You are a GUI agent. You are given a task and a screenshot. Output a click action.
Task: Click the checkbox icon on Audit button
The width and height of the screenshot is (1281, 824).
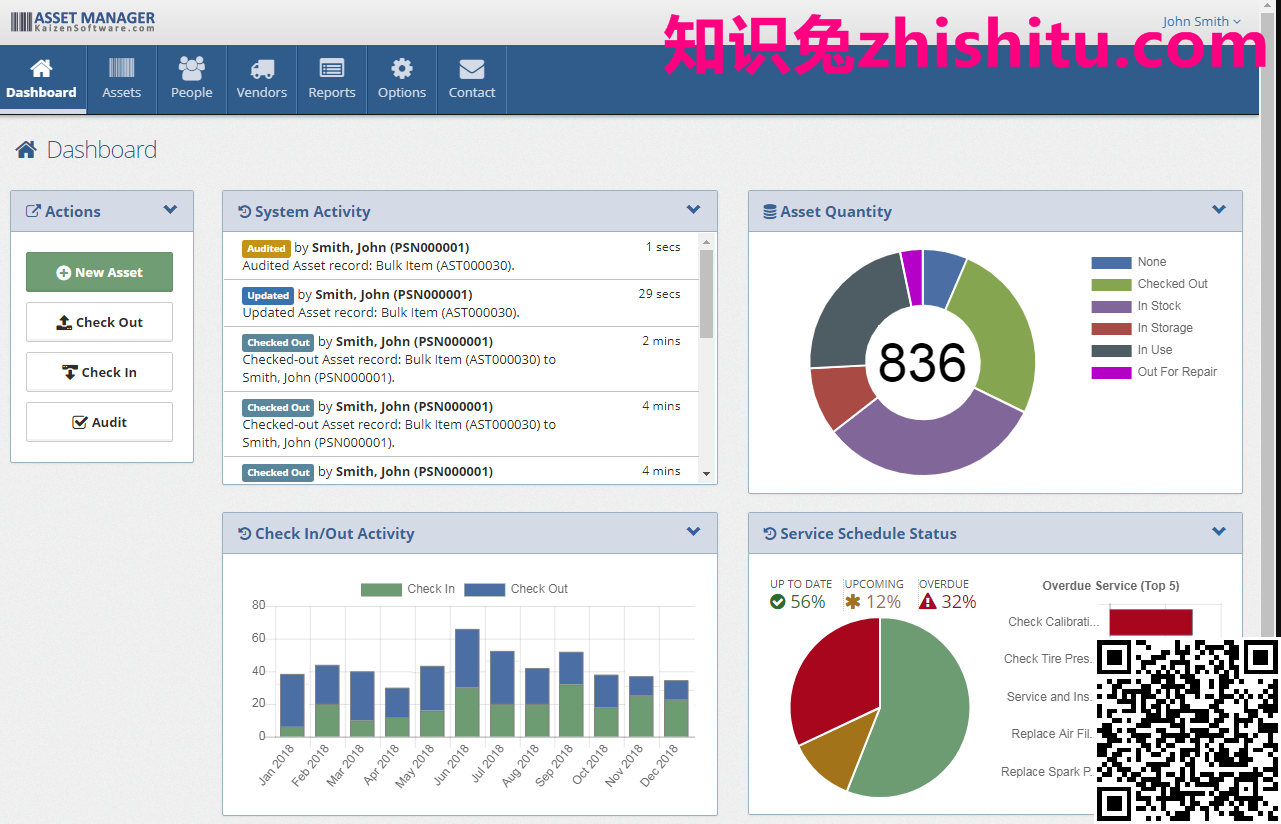[80, 422]
